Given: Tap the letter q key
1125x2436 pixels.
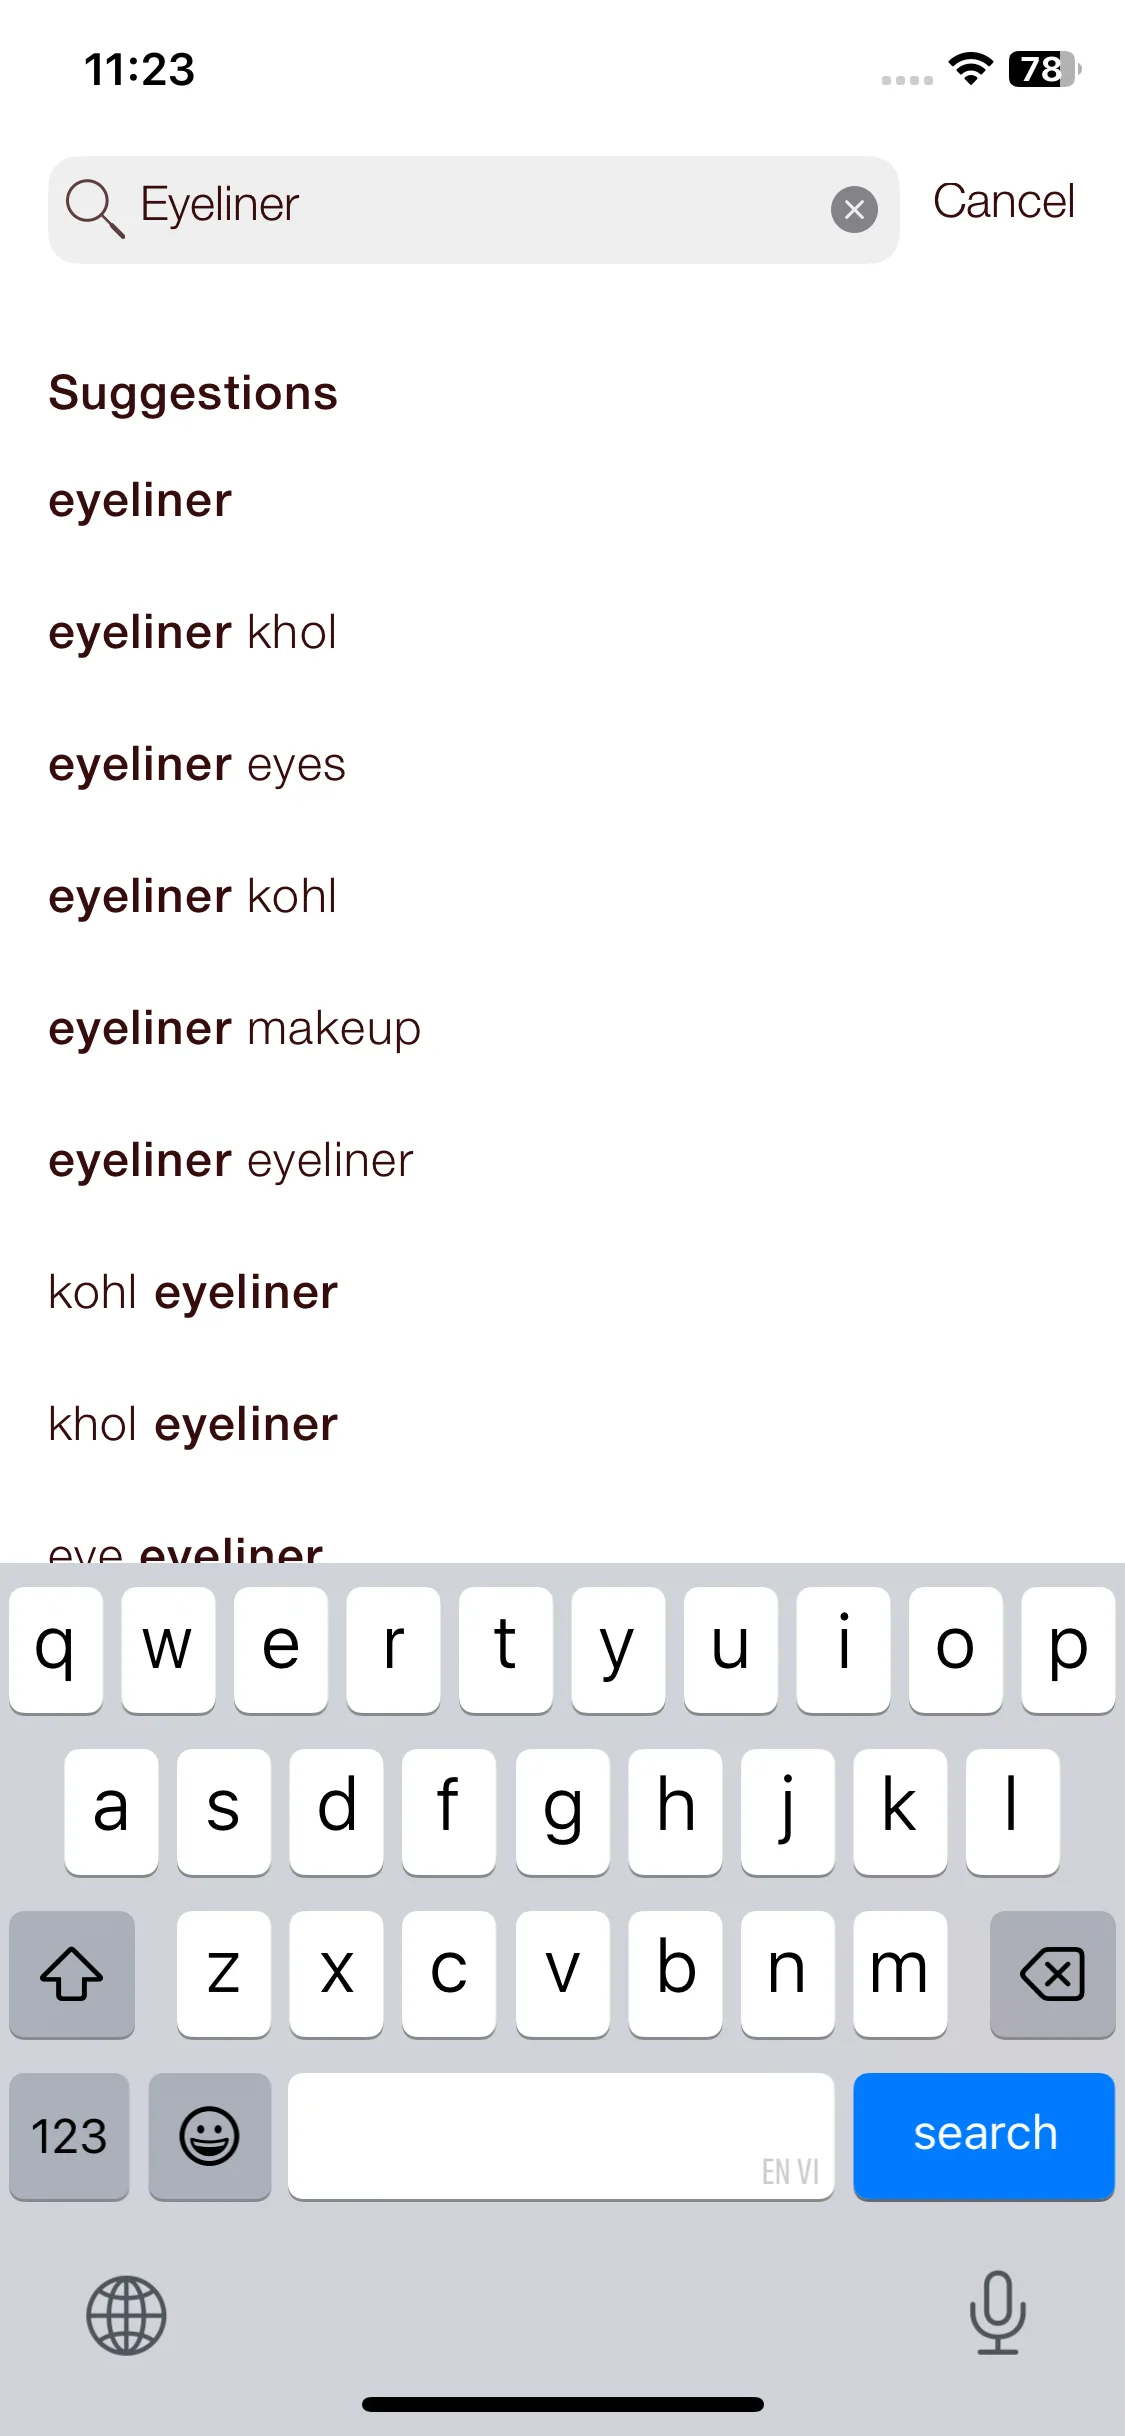Looking at the screenshot, I should click(56, 1650).
